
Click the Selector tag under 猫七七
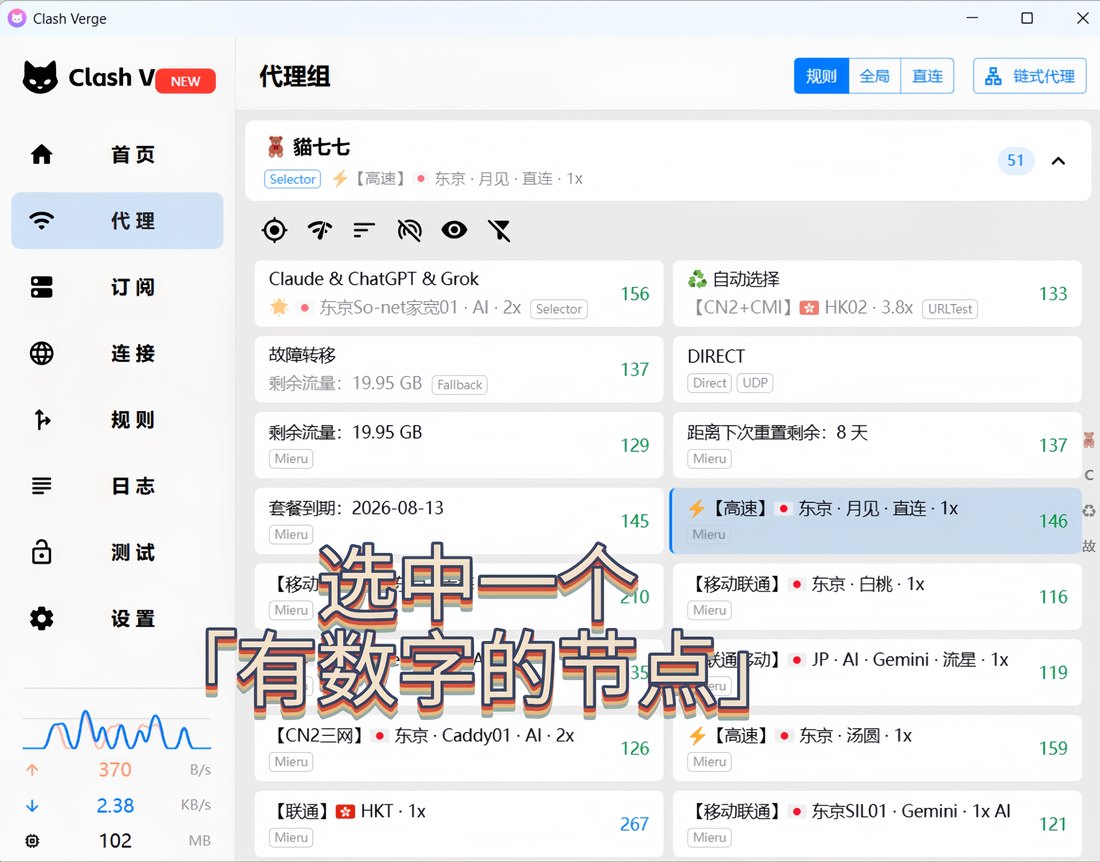[293, 179]
